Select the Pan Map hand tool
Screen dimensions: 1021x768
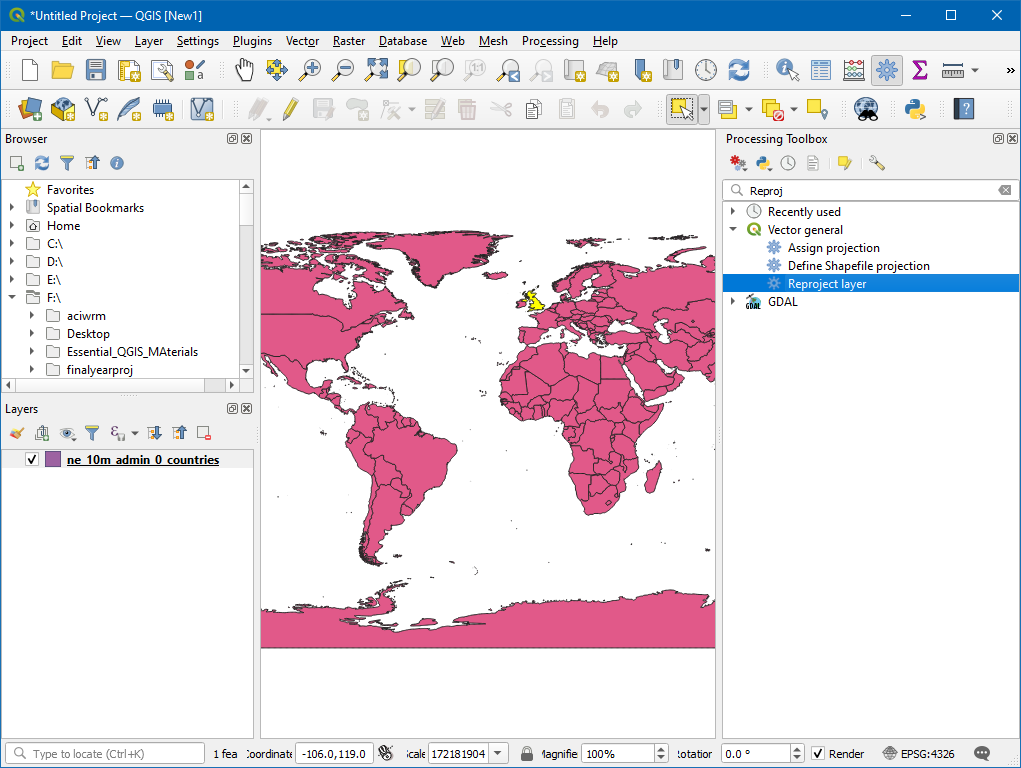[x=244, y=70]
